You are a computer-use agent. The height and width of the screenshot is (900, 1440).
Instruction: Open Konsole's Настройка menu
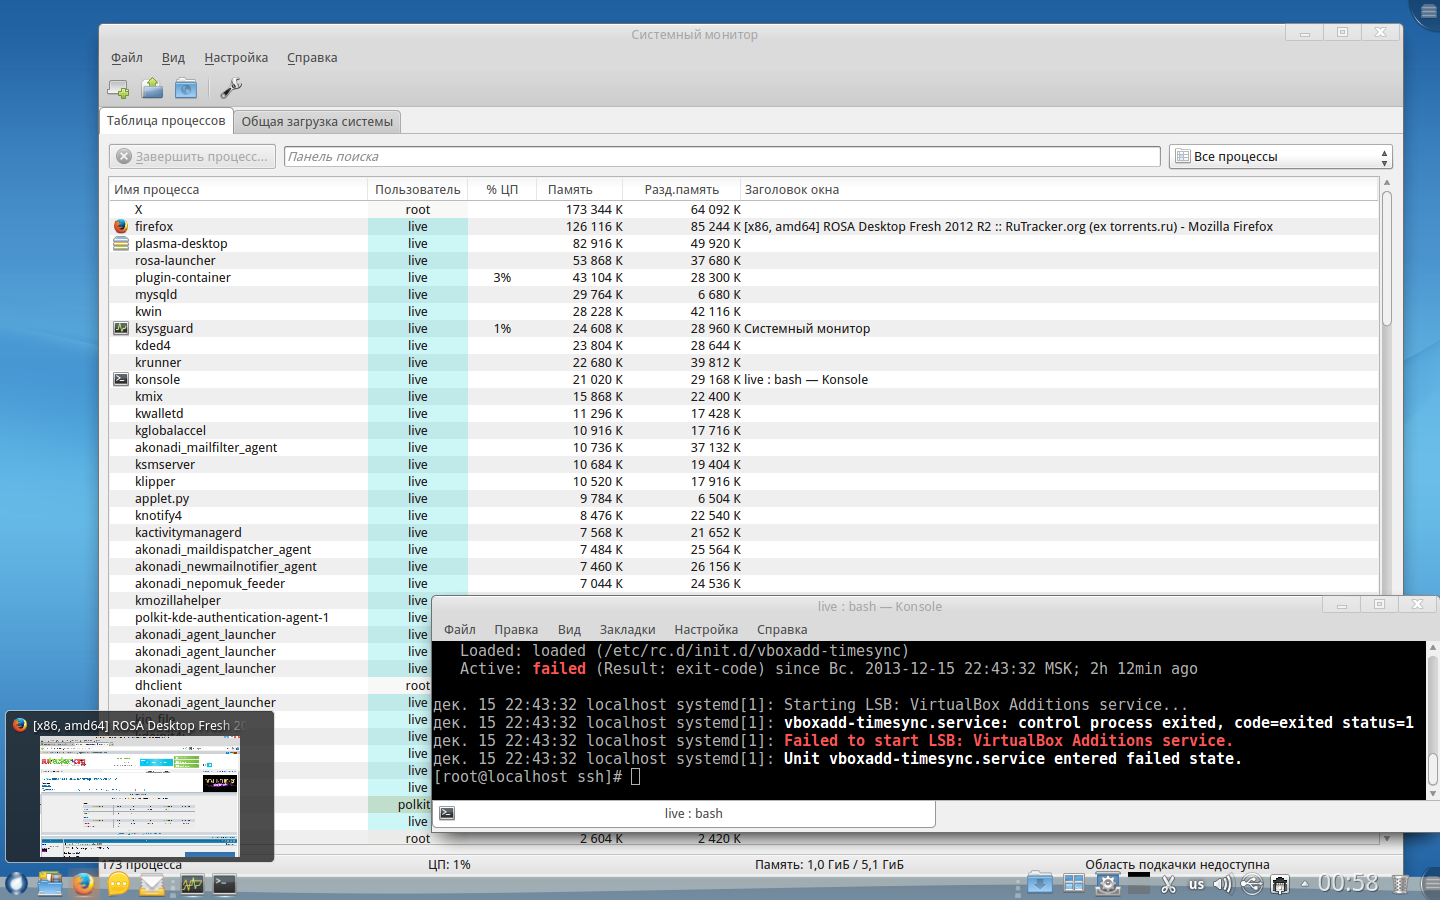click(x=706, y=630)
